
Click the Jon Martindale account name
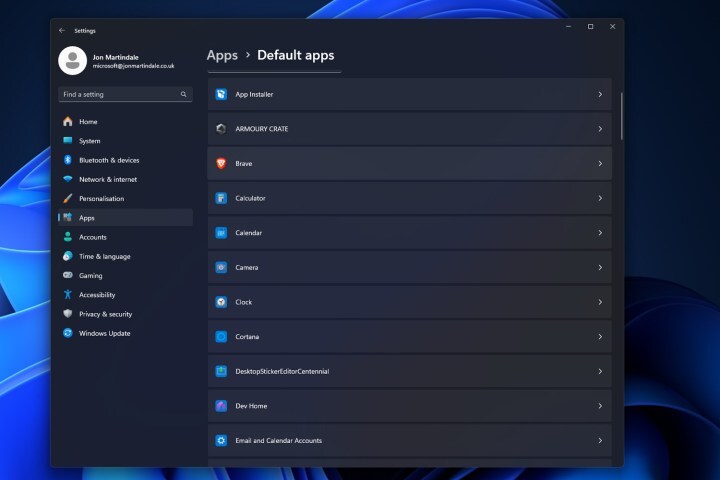[115, 57]
